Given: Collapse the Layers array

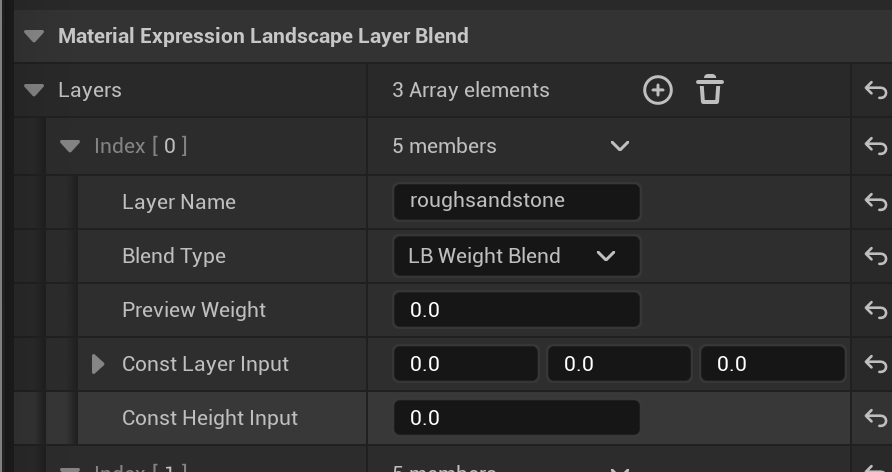Looking at the screenshot, I should [35, 91].
